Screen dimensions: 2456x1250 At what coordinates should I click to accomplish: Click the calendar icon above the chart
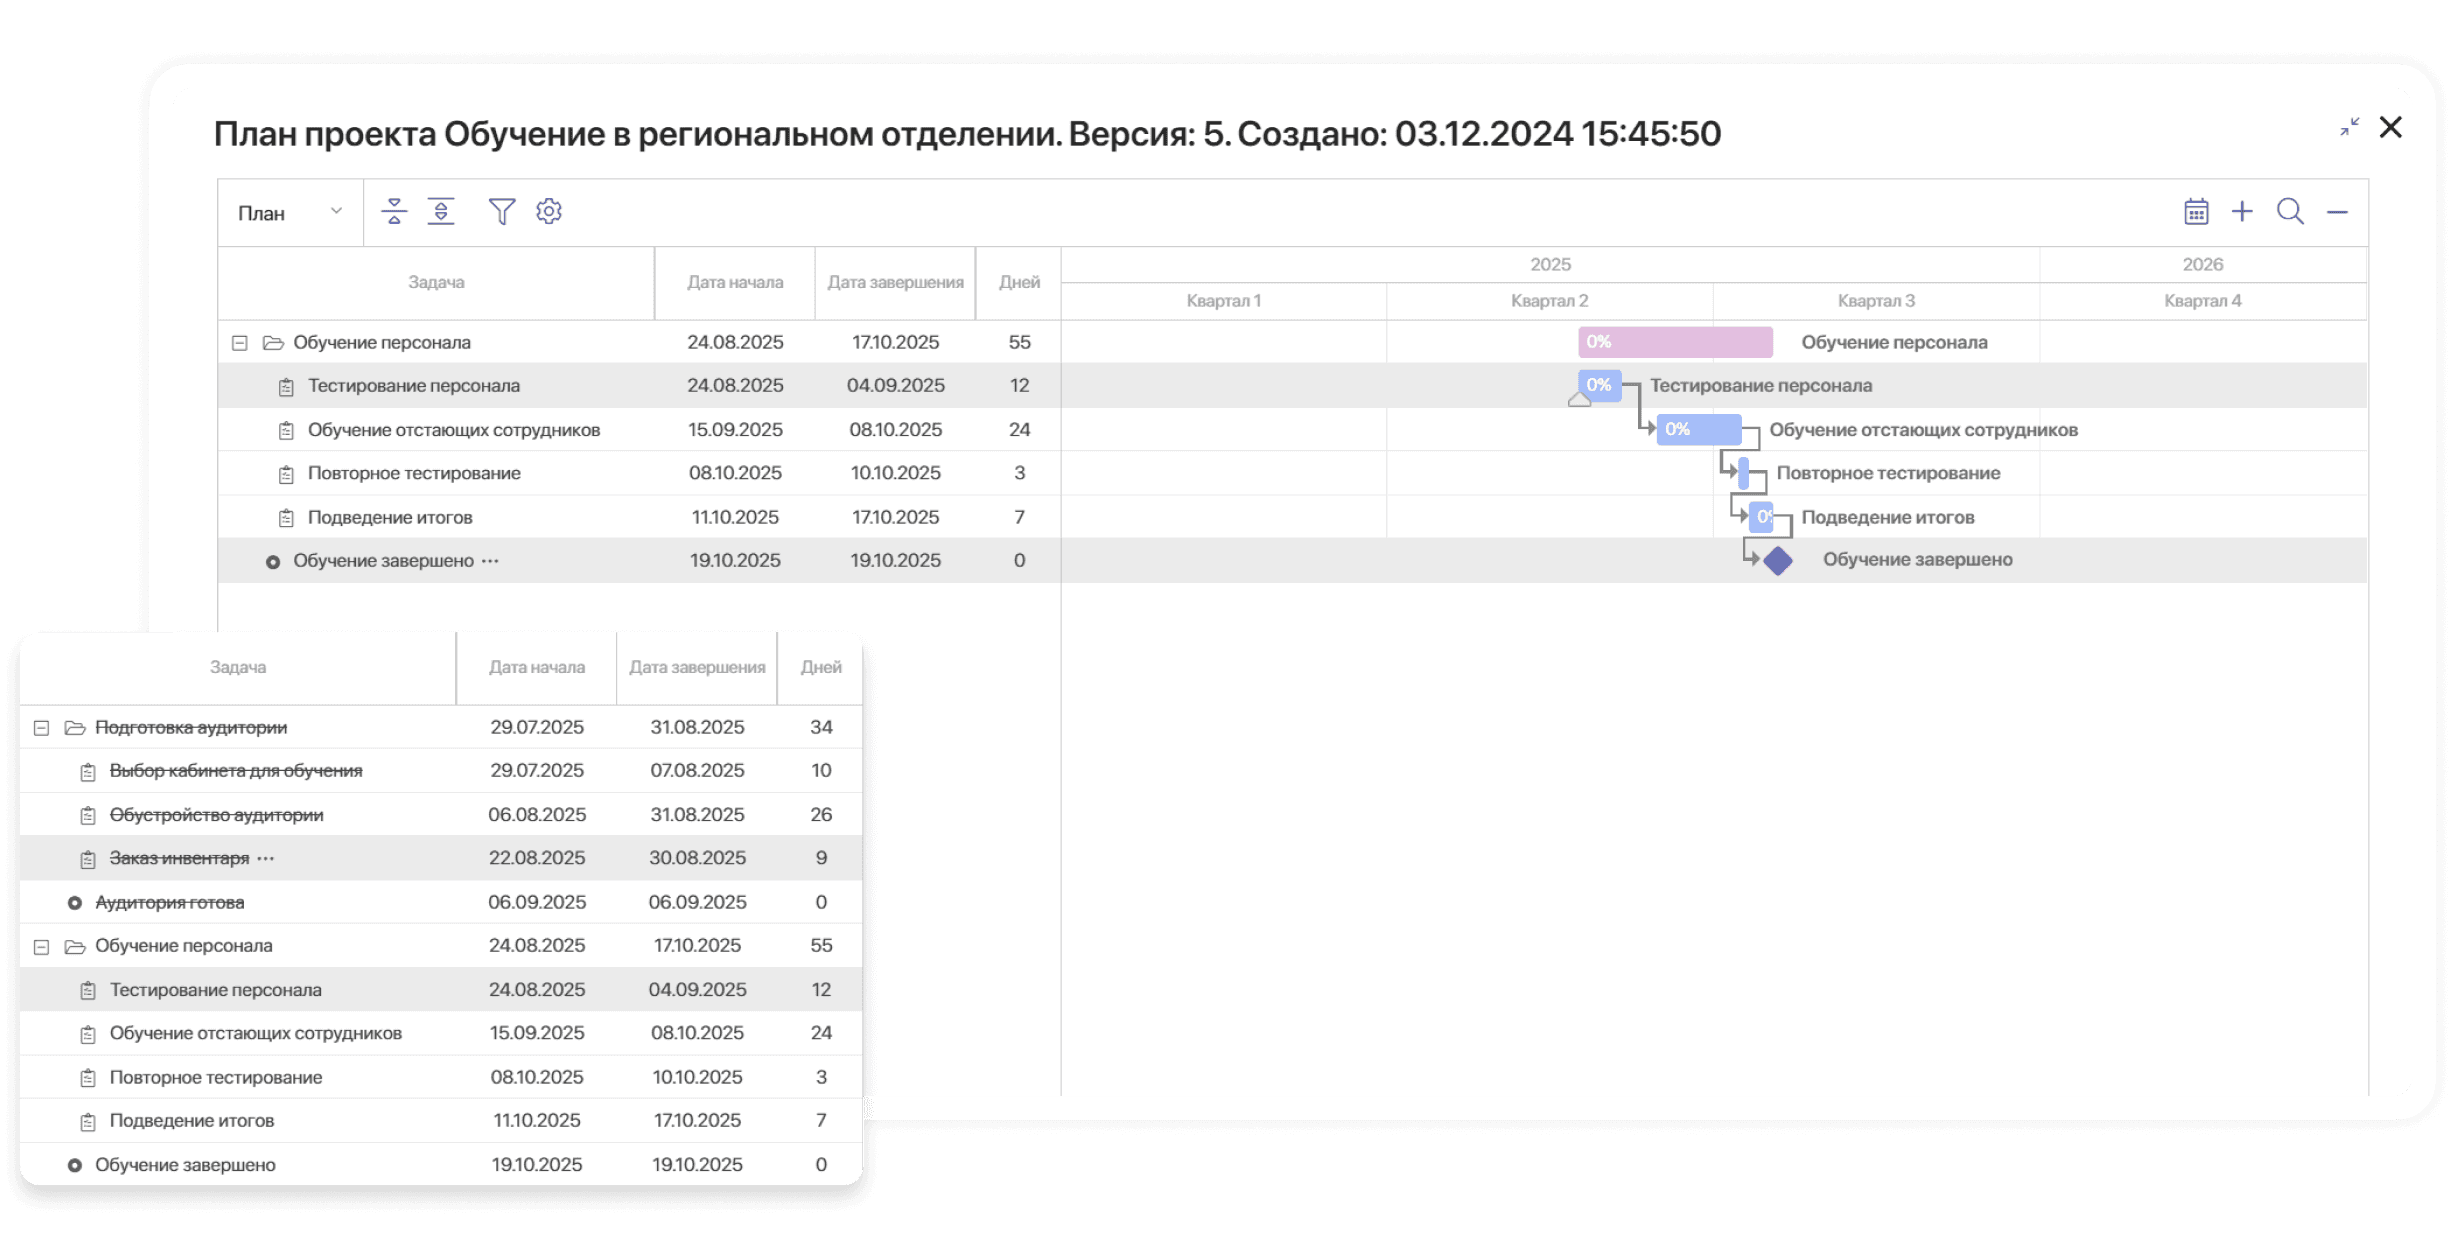pyautogui.click(x=2196, y=211)
